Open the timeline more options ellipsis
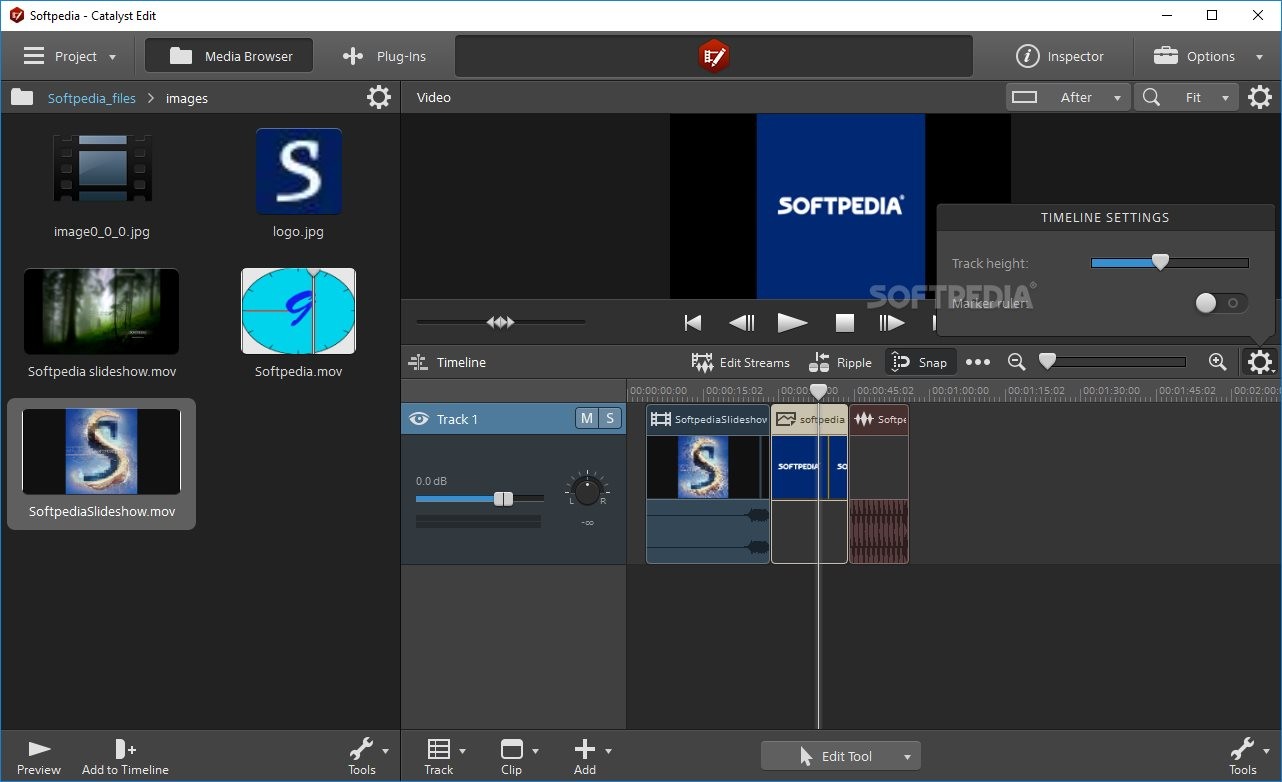The image size is (1282, 782). [x=978, y=362]
